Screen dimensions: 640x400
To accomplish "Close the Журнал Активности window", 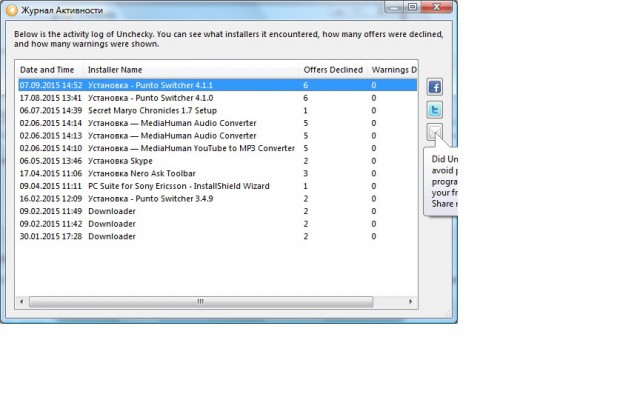I will tap(437, 7).
